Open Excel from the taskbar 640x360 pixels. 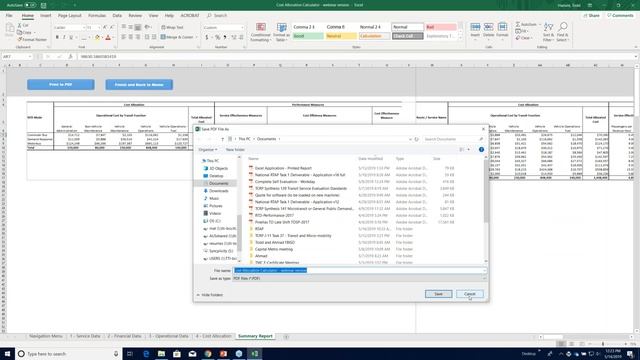pos(254,353)
